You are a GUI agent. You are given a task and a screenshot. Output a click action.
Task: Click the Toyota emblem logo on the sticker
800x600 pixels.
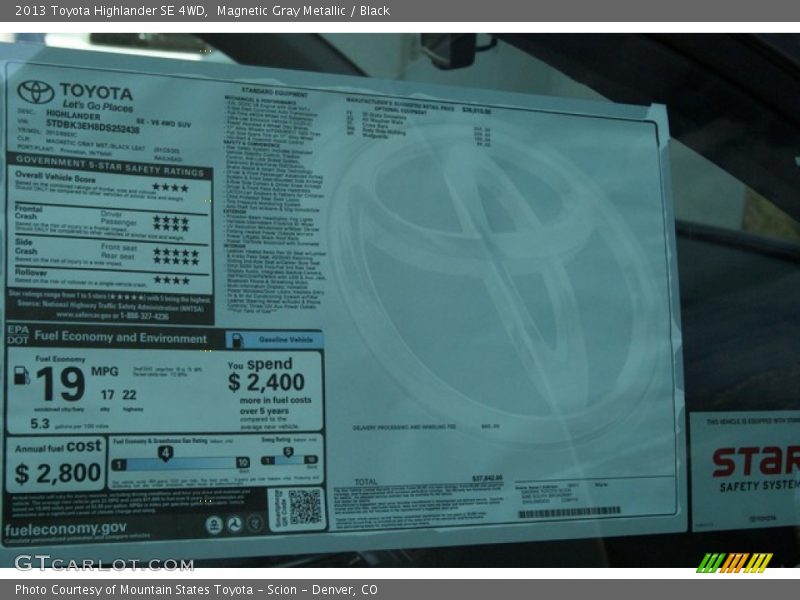tap(36, 92)
